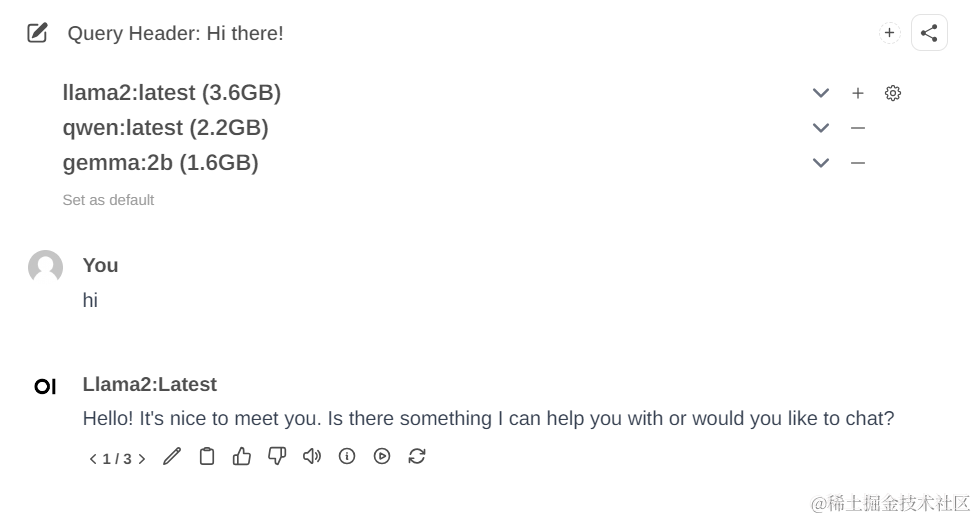
Task: Give the response a thumbs down
Action: [x=277, y=456]
